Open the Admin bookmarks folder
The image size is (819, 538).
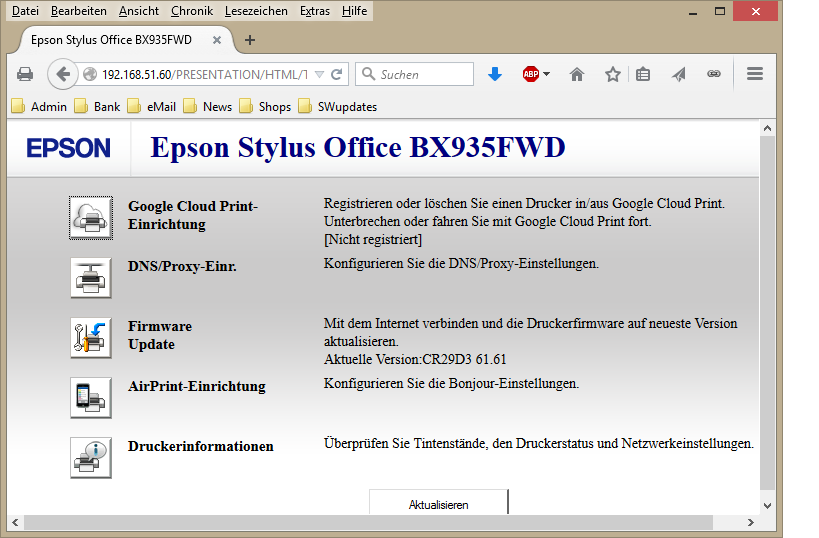[x=40, y=107]
